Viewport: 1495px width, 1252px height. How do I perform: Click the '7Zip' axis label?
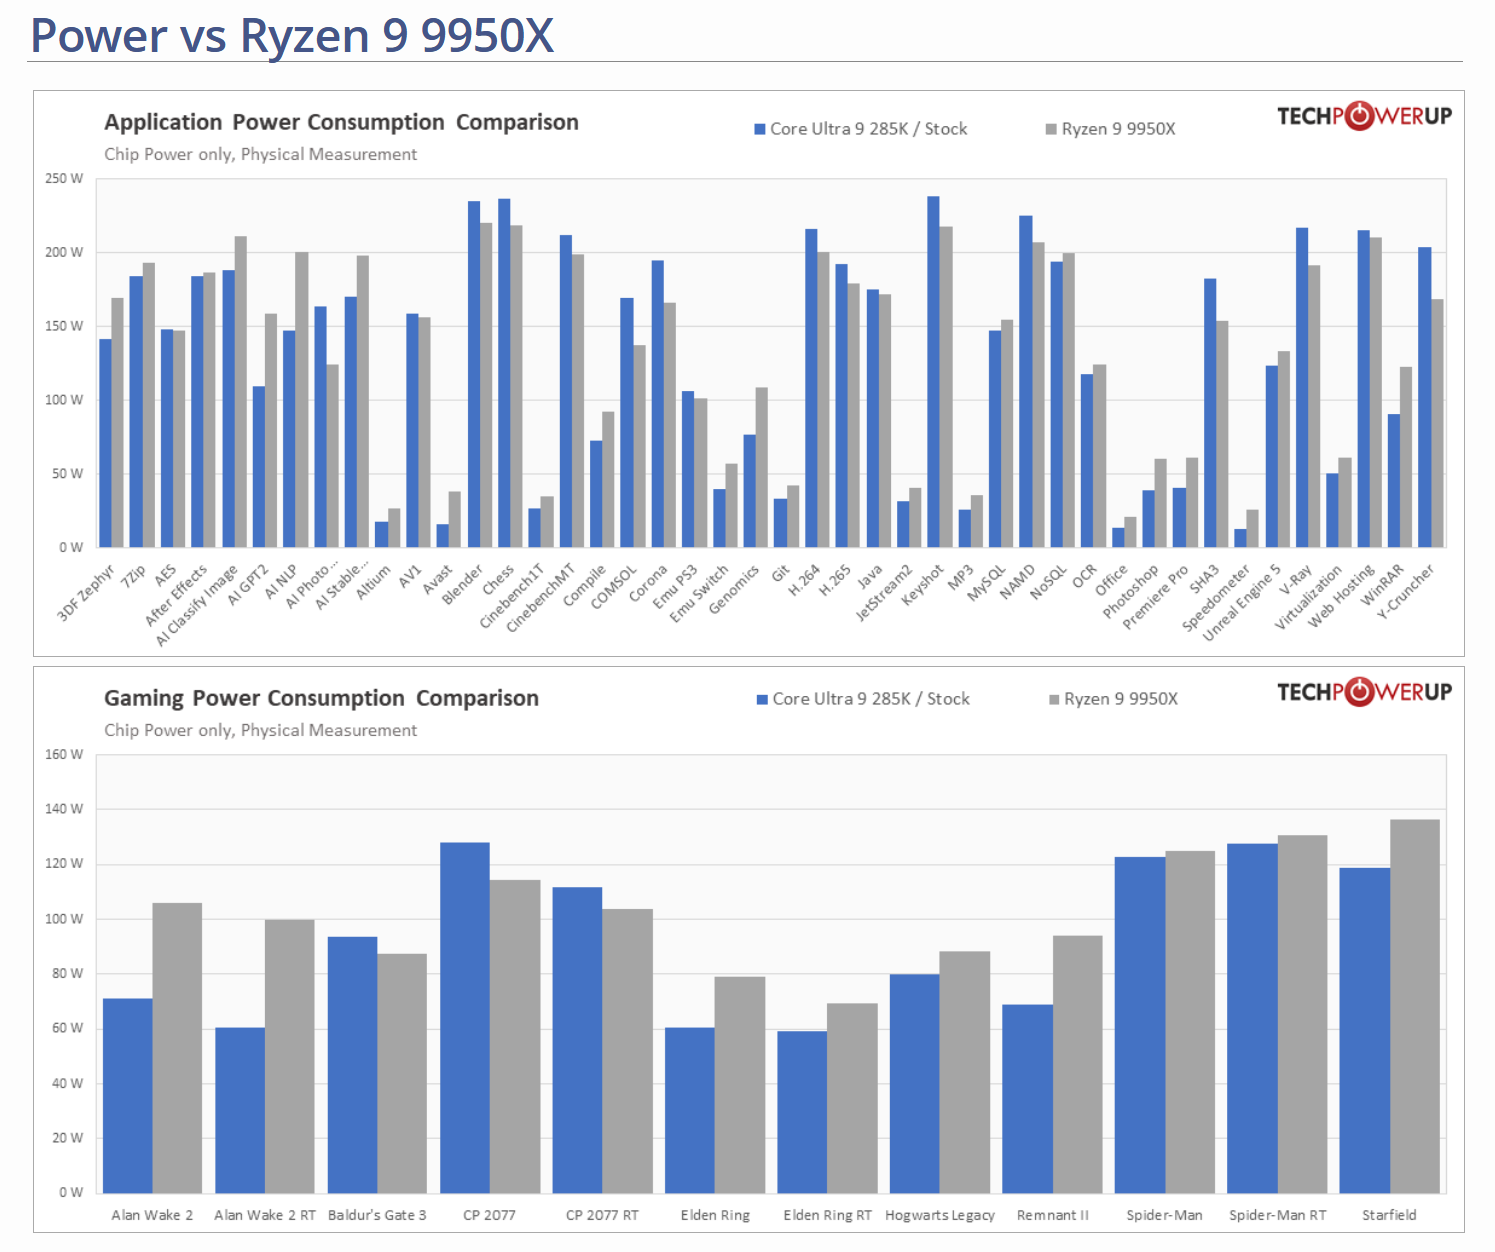click(x=134, y=575)
